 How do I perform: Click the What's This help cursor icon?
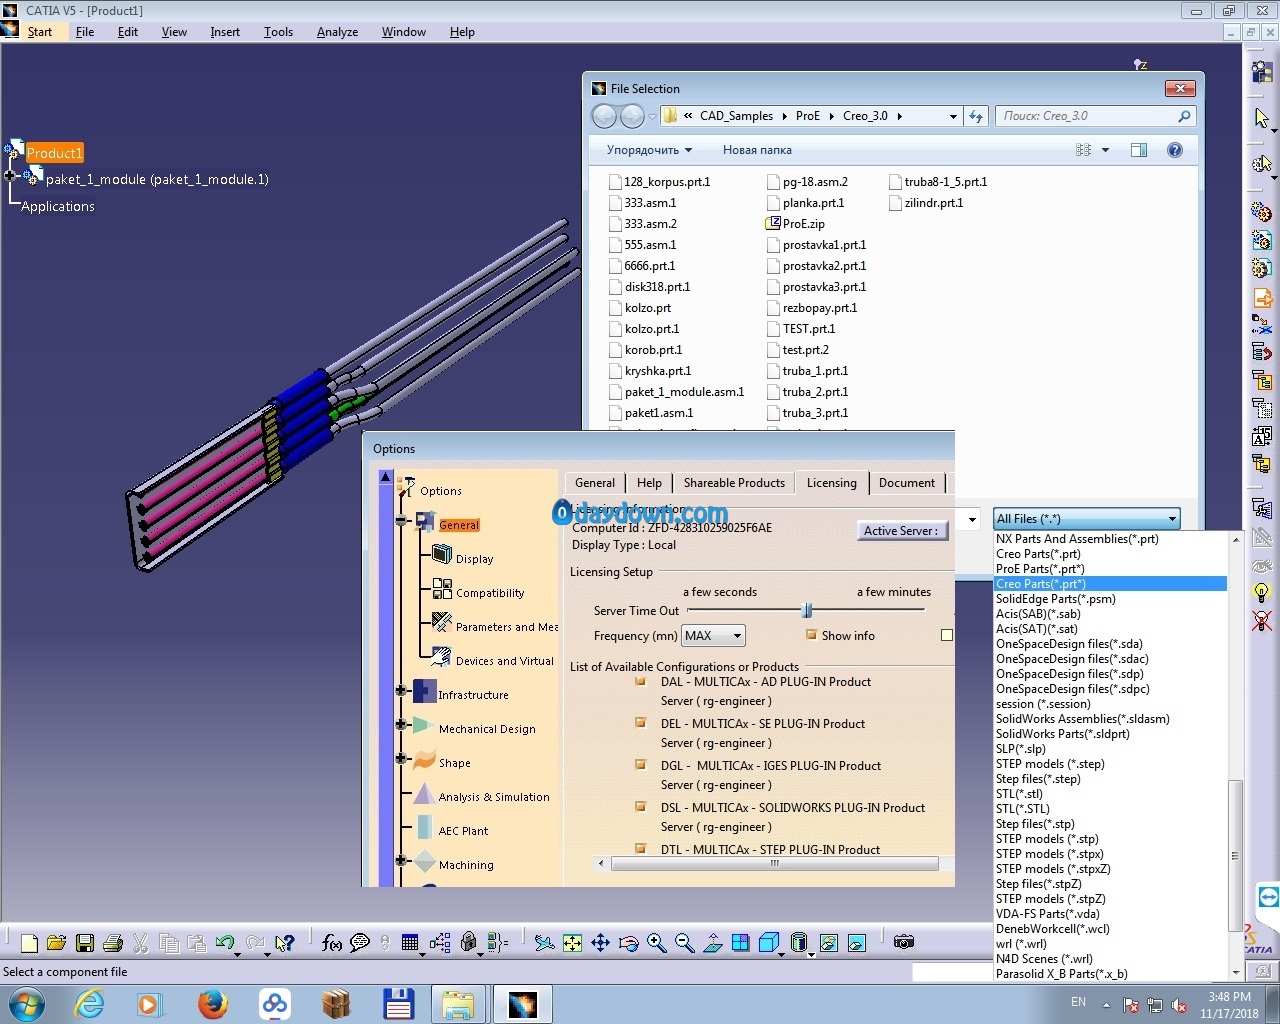coord(285,943)
